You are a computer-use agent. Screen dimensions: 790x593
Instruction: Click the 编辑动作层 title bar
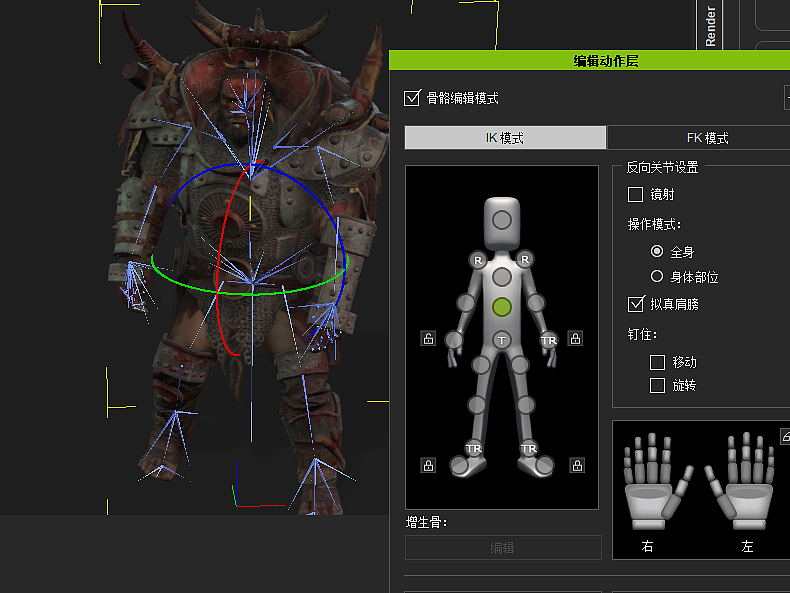click(589, 60)
